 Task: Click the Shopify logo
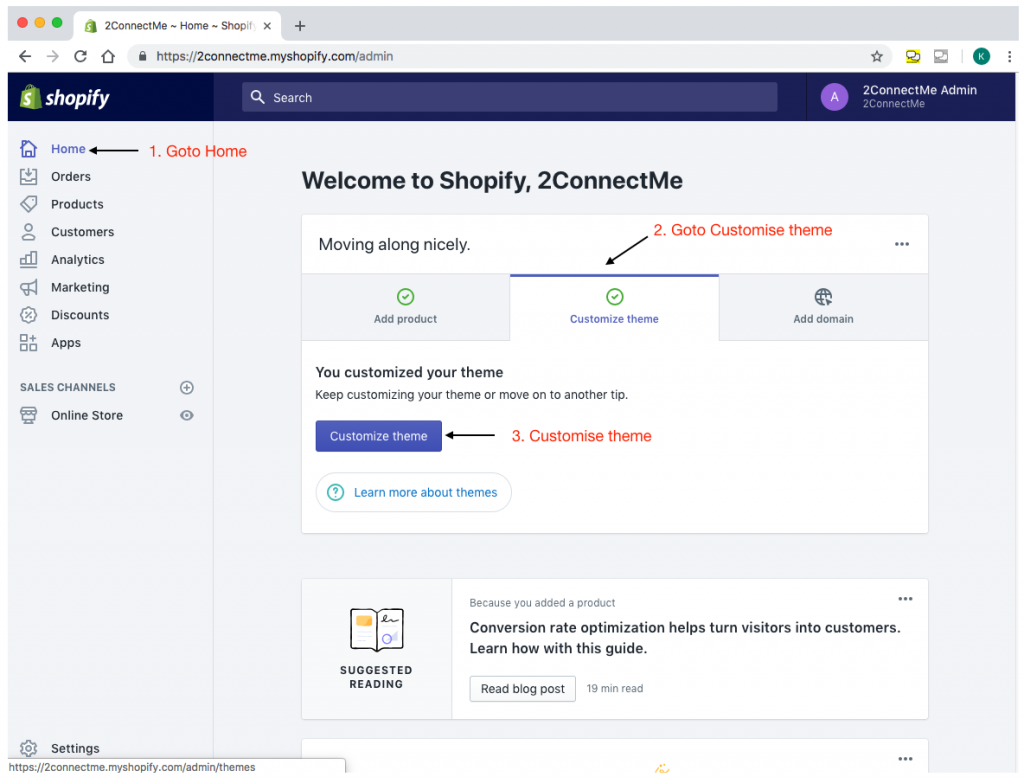(x=65, y=97)
